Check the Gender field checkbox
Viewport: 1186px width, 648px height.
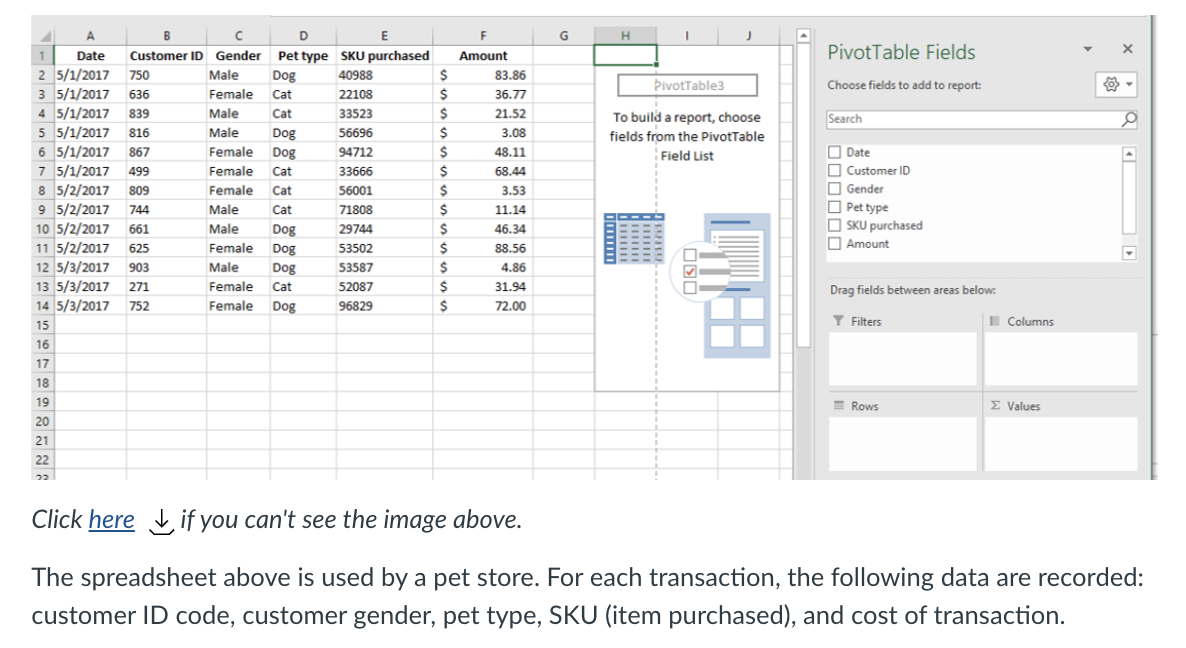tap(835, 188)
